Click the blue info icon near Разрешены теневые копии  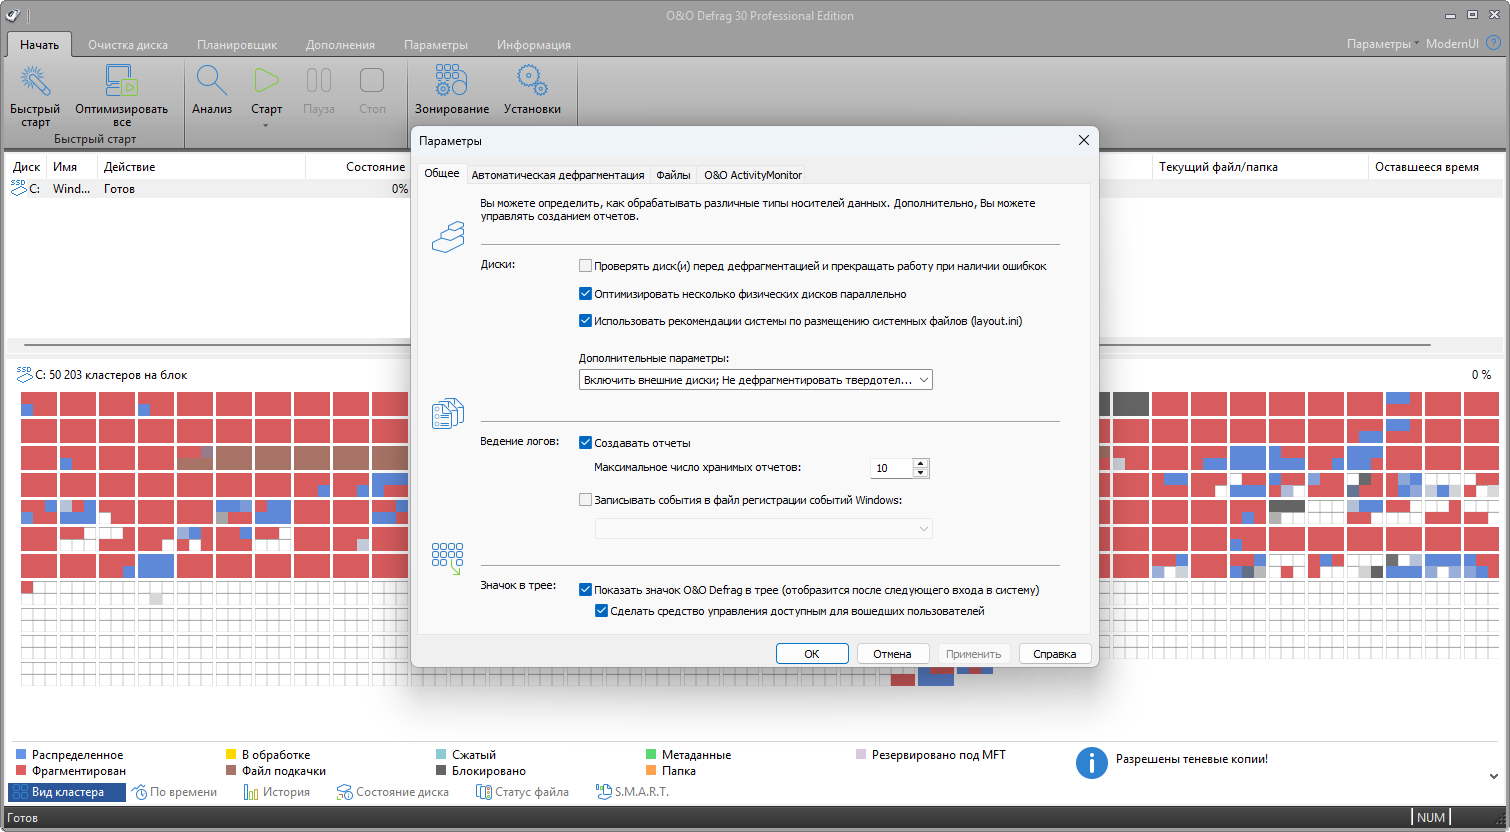click(1091, 763)
